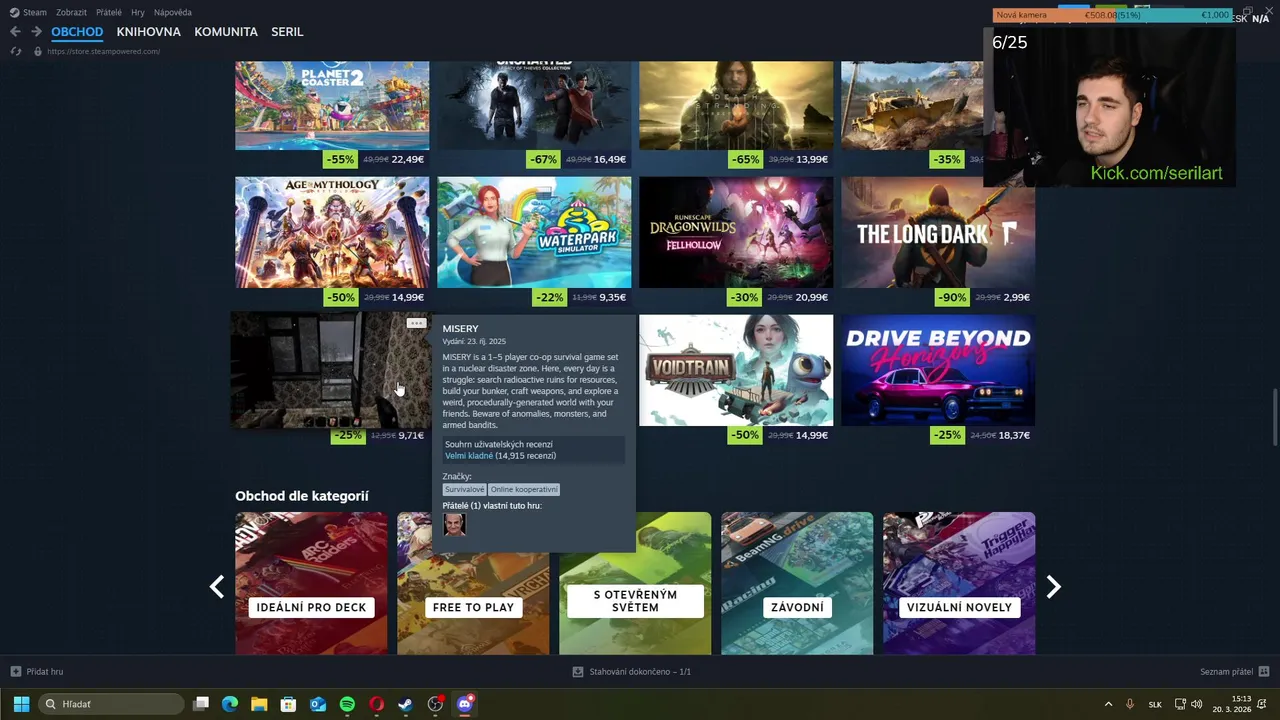Image resolution: width=1280 pixels, height=720 pixels.
Task: Click Přidat hru to add a game
Action: pos(37,672)
